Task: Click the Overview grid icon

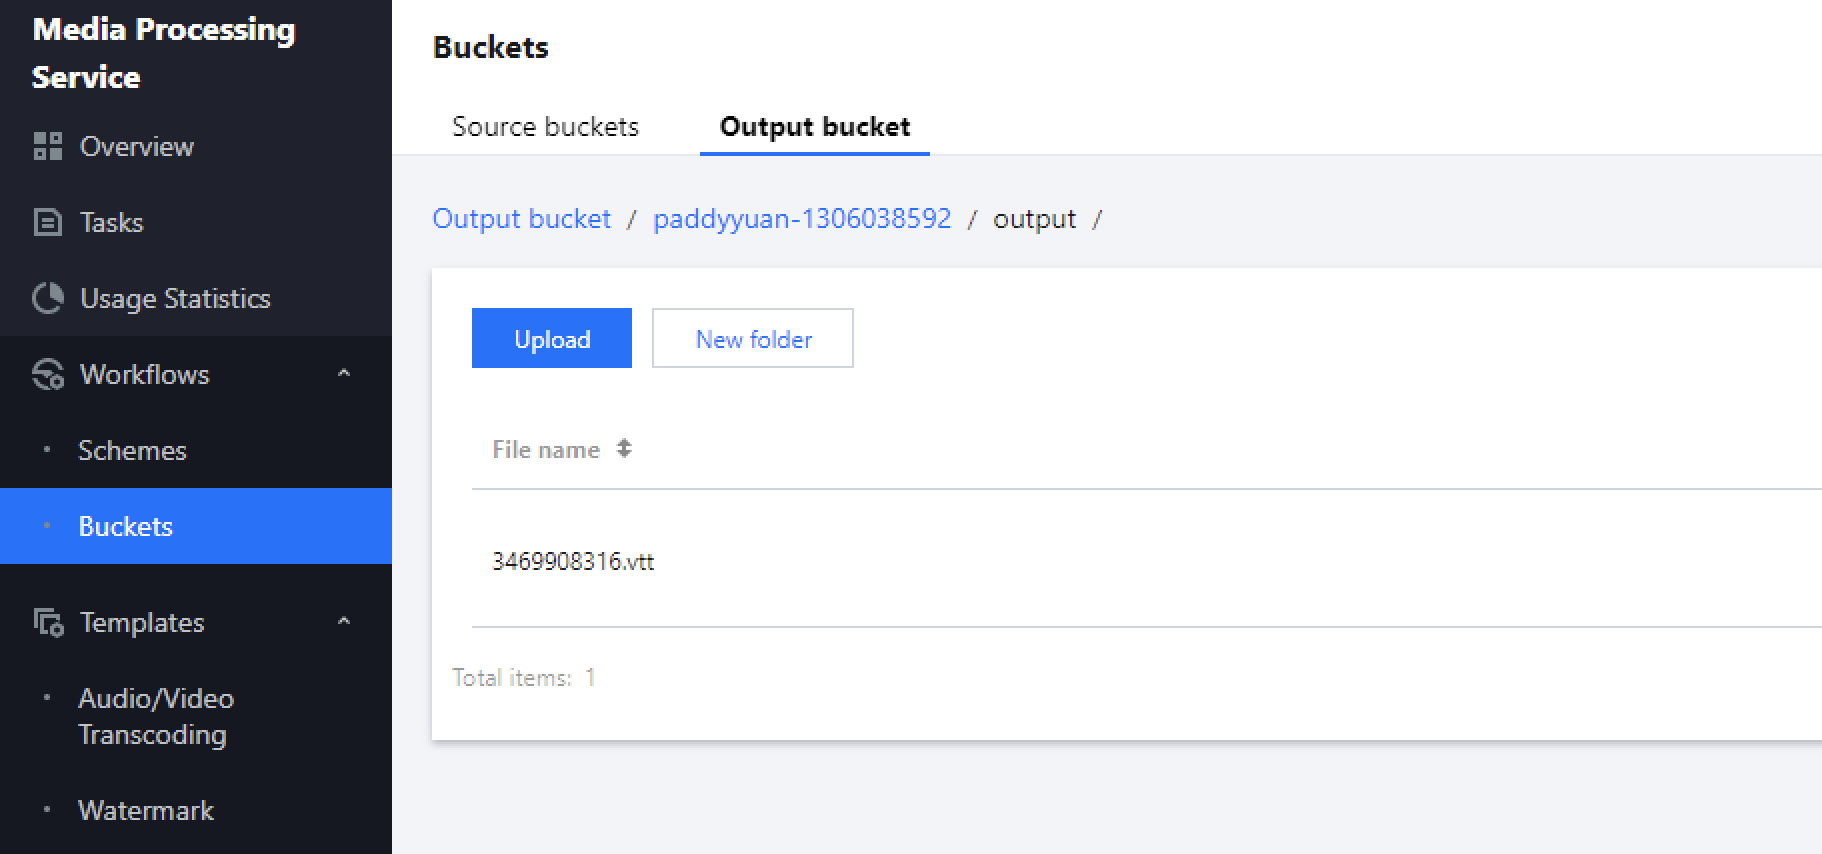Action: point(47,146)
